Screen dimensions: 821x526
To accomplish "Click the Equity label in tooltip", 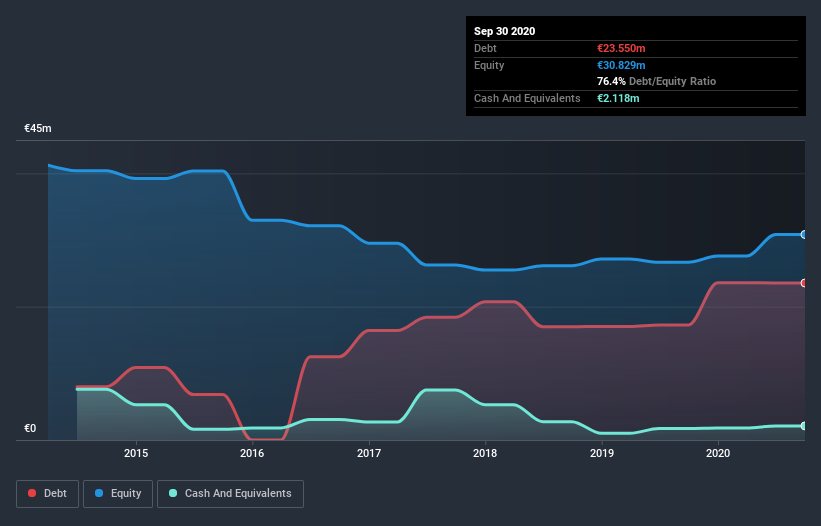I will tap(489, 65).
